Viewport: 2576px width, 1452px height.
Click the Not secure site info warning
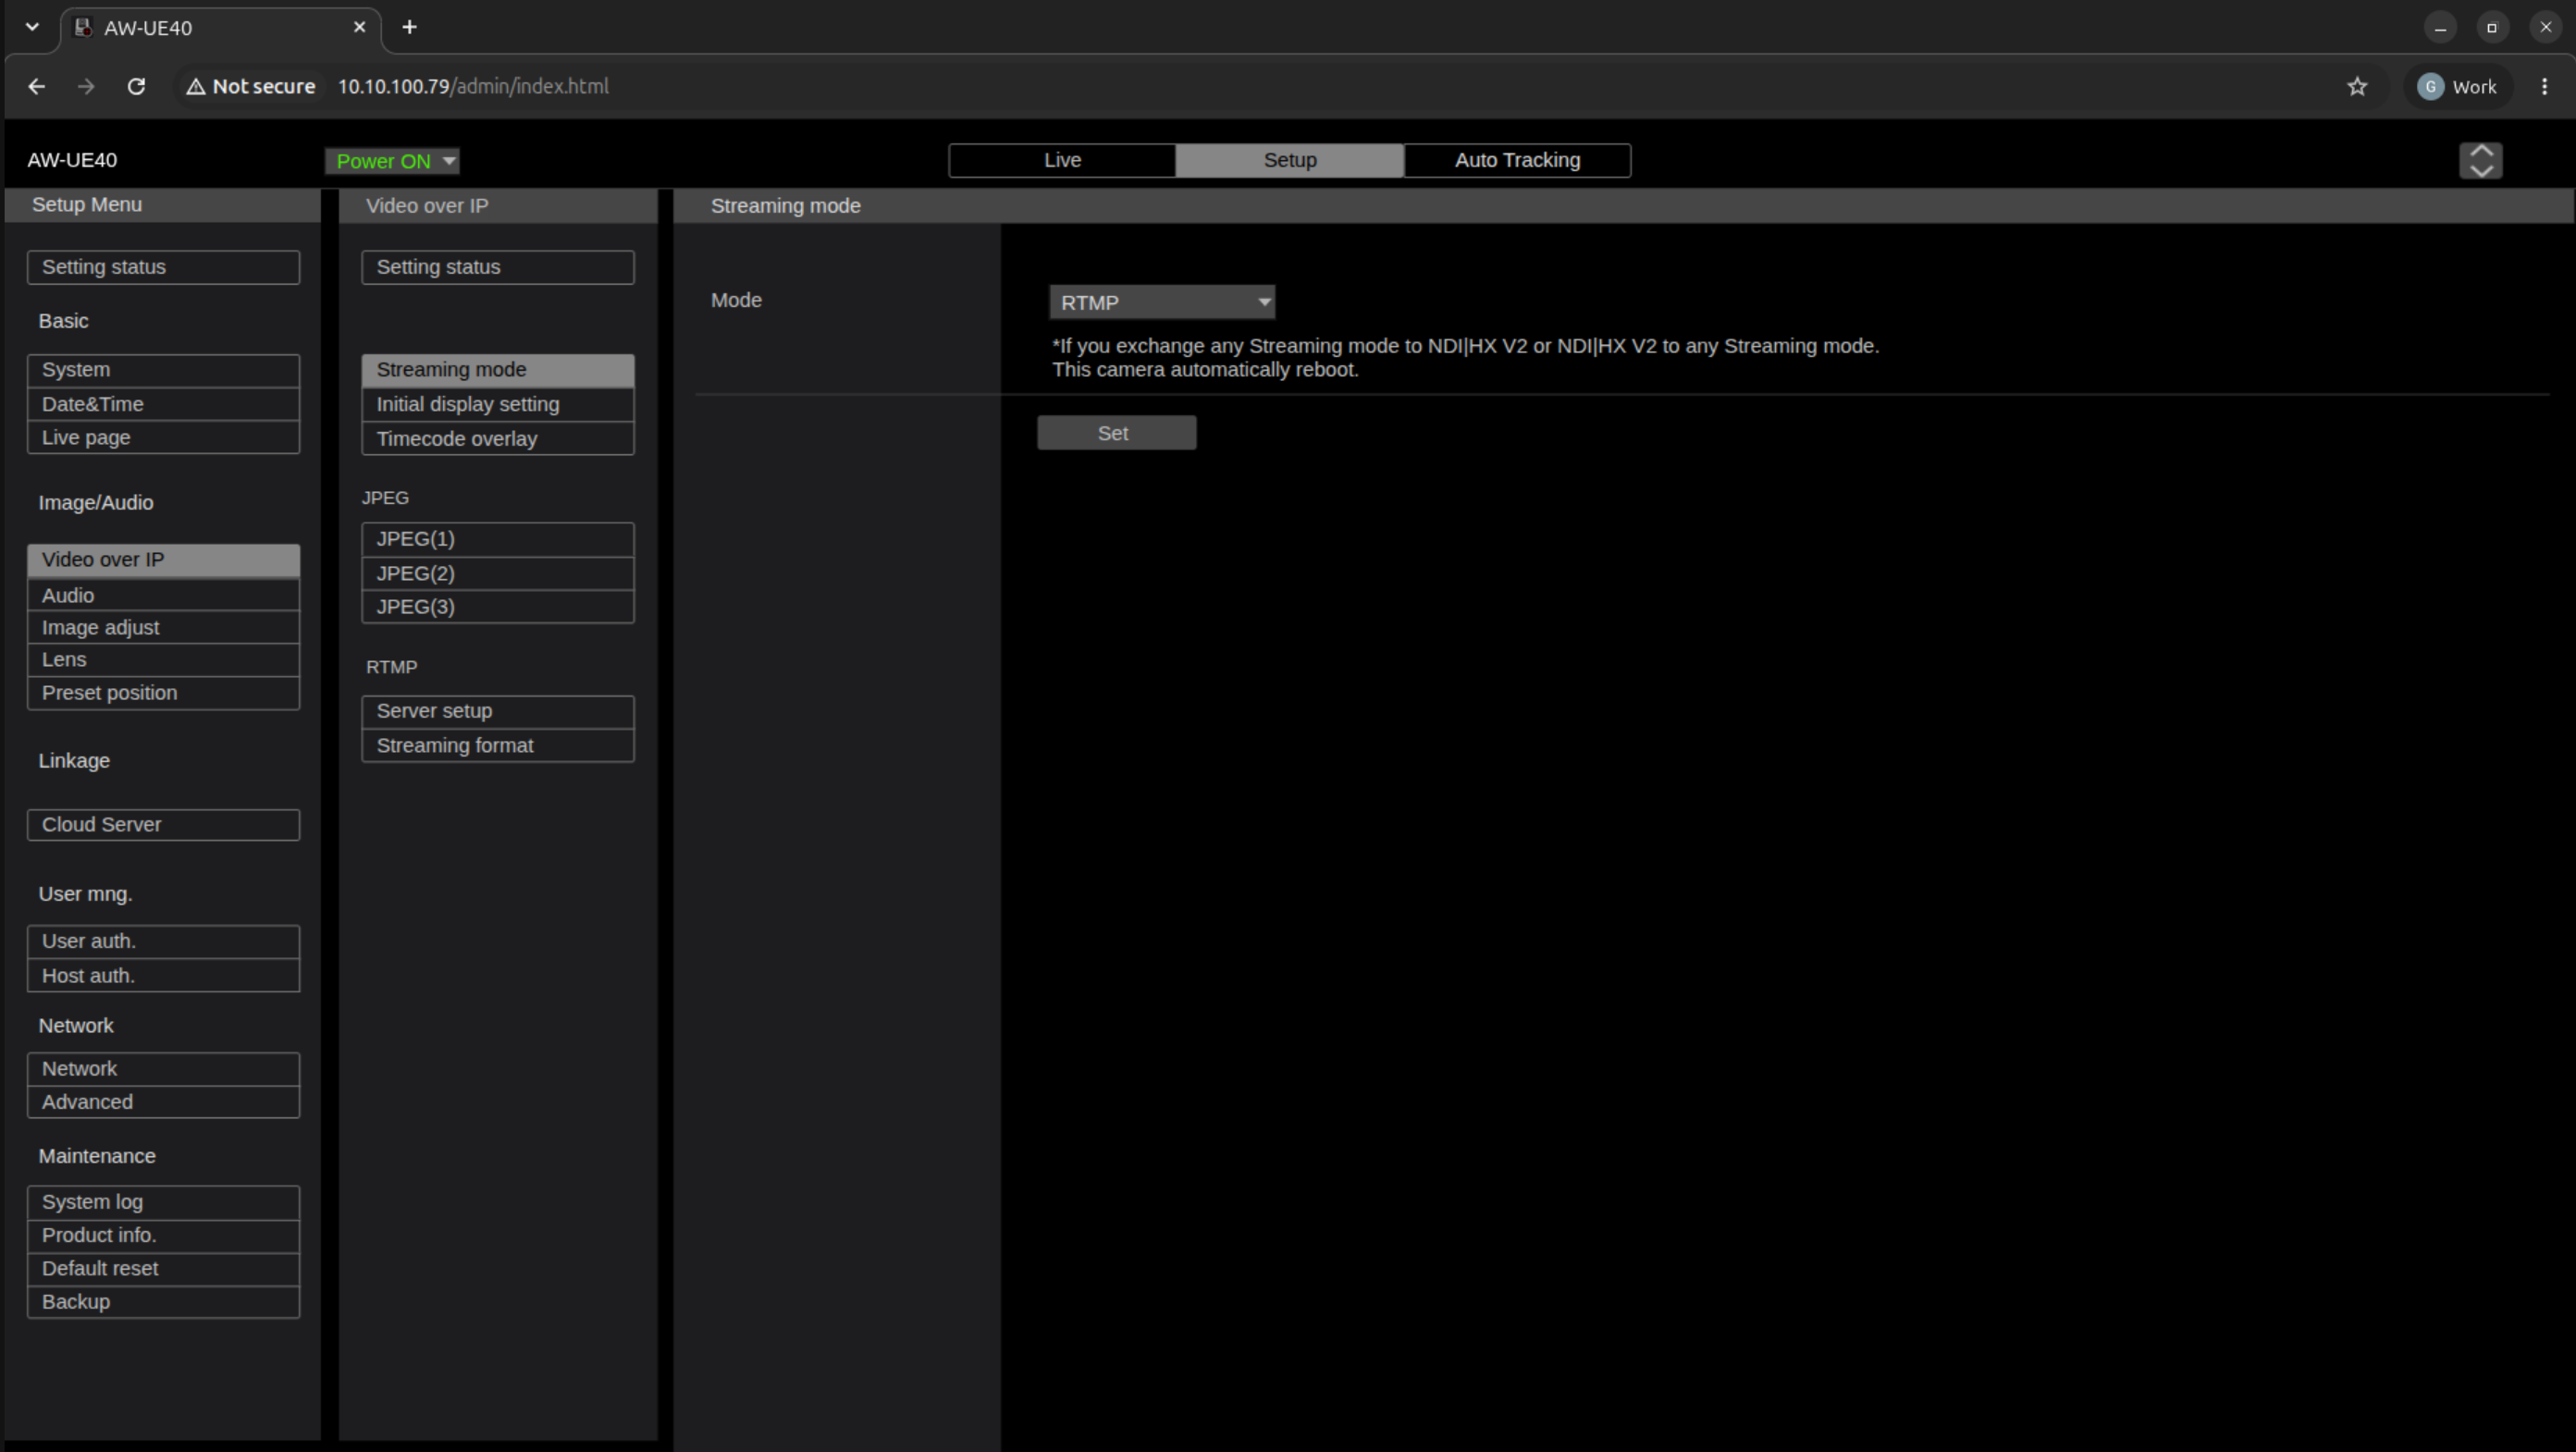251,87
